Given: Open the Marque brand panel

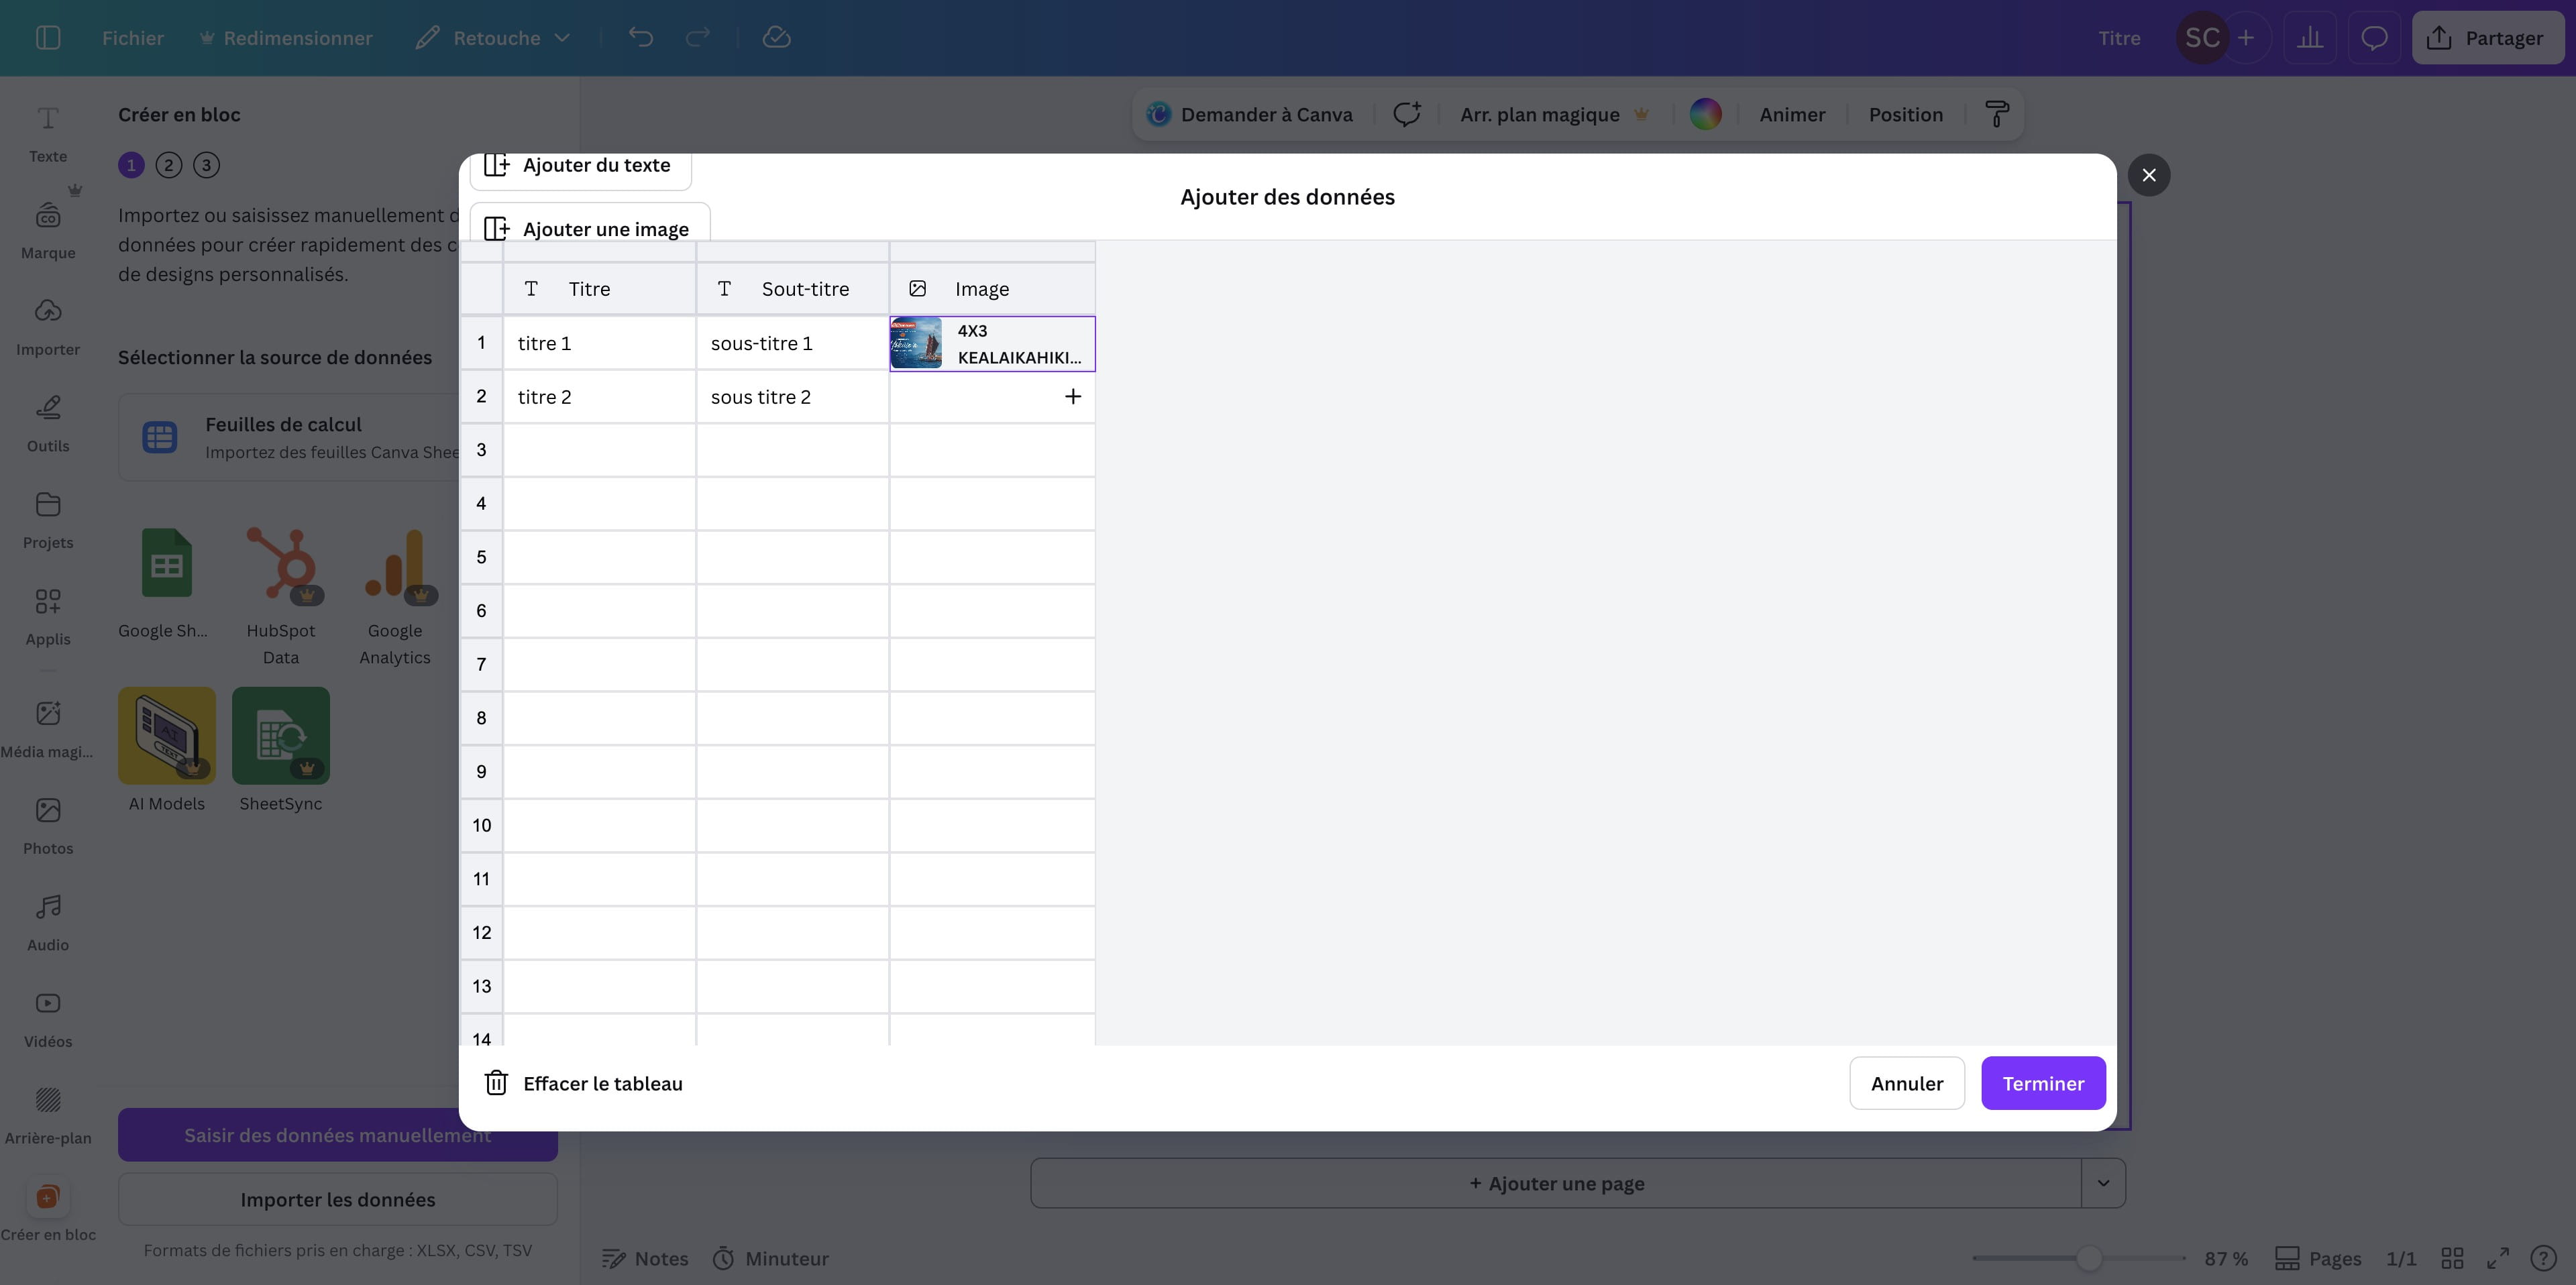Looking at the screenshot, I should click(48, 231).
